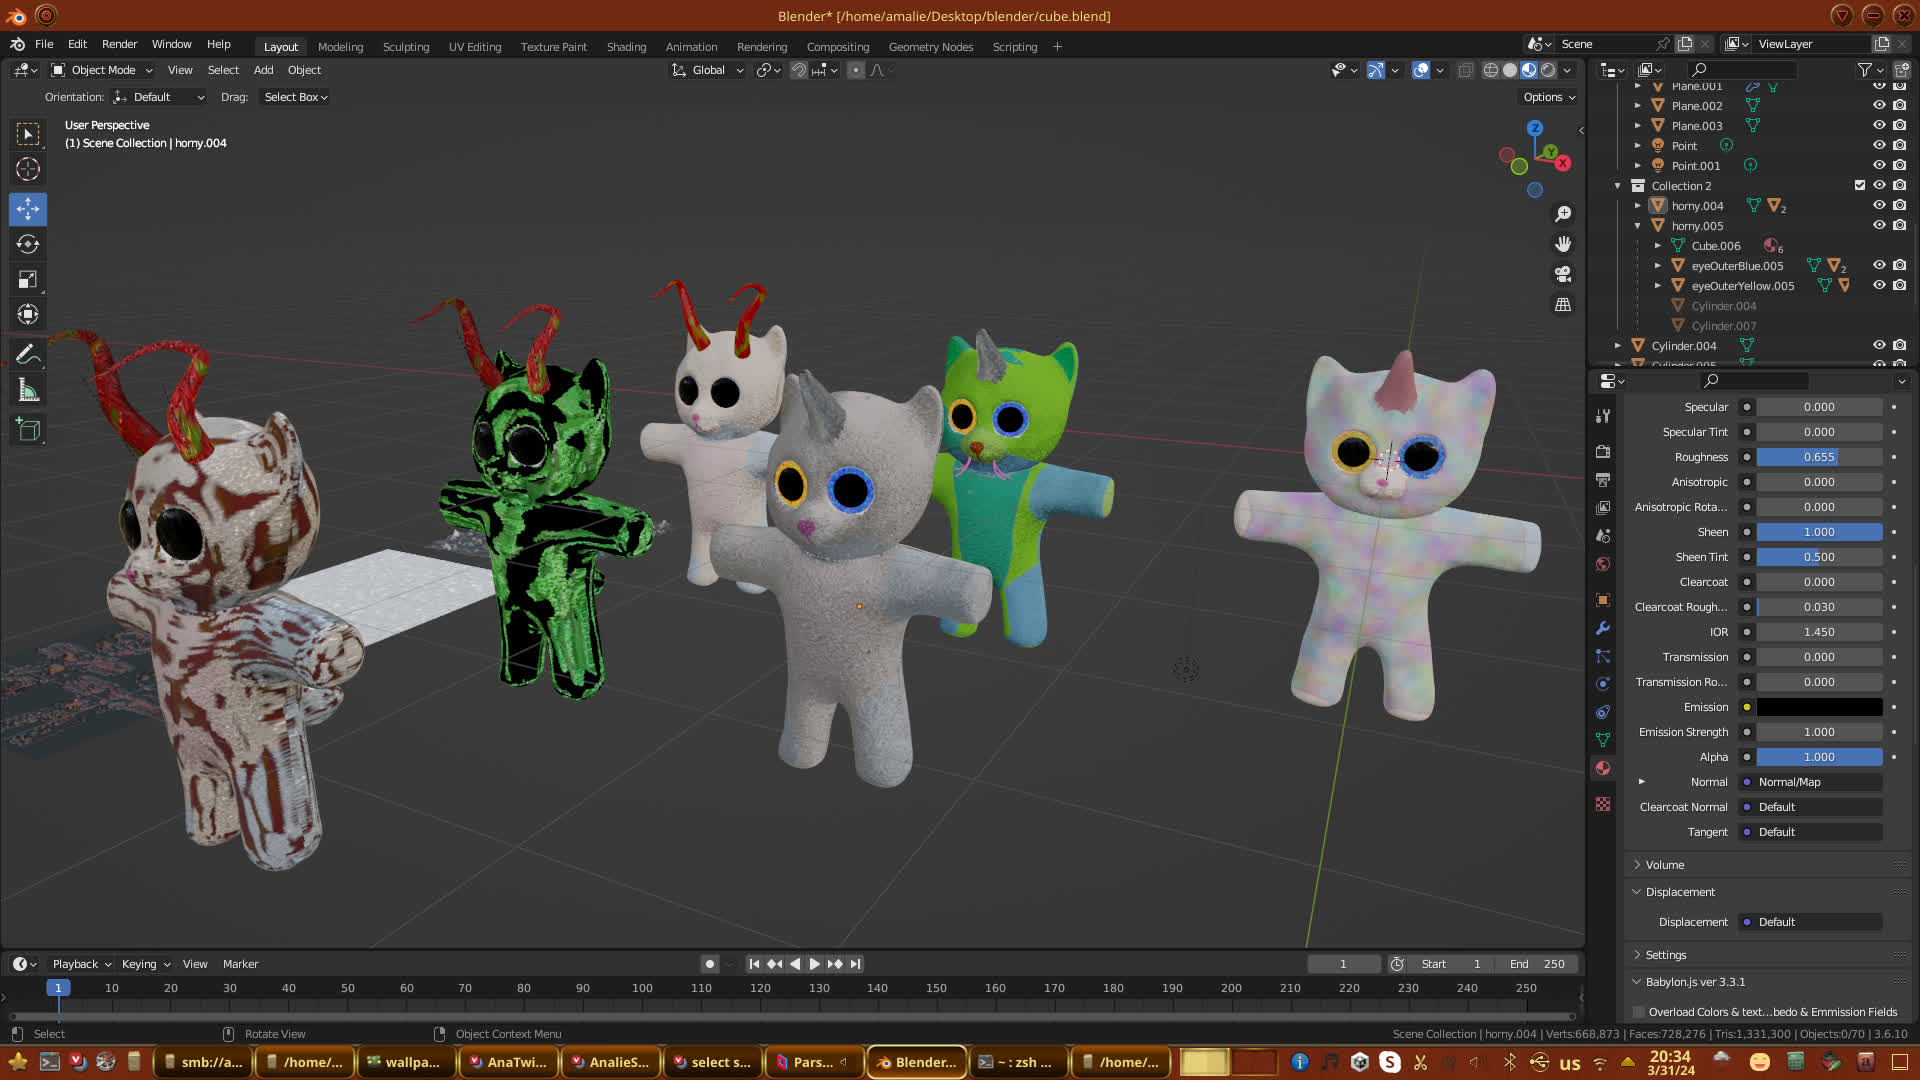1920x1080 pixels.
Task: Open the Object Mode dropdown
Action: point(102,70)
